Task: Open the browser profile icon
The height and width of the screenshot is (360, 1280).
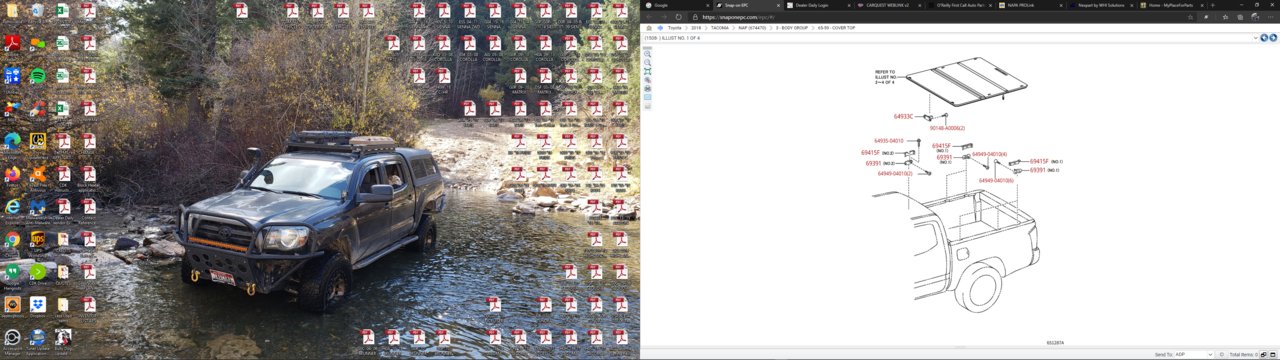Action: click(x=1255, y=17)
